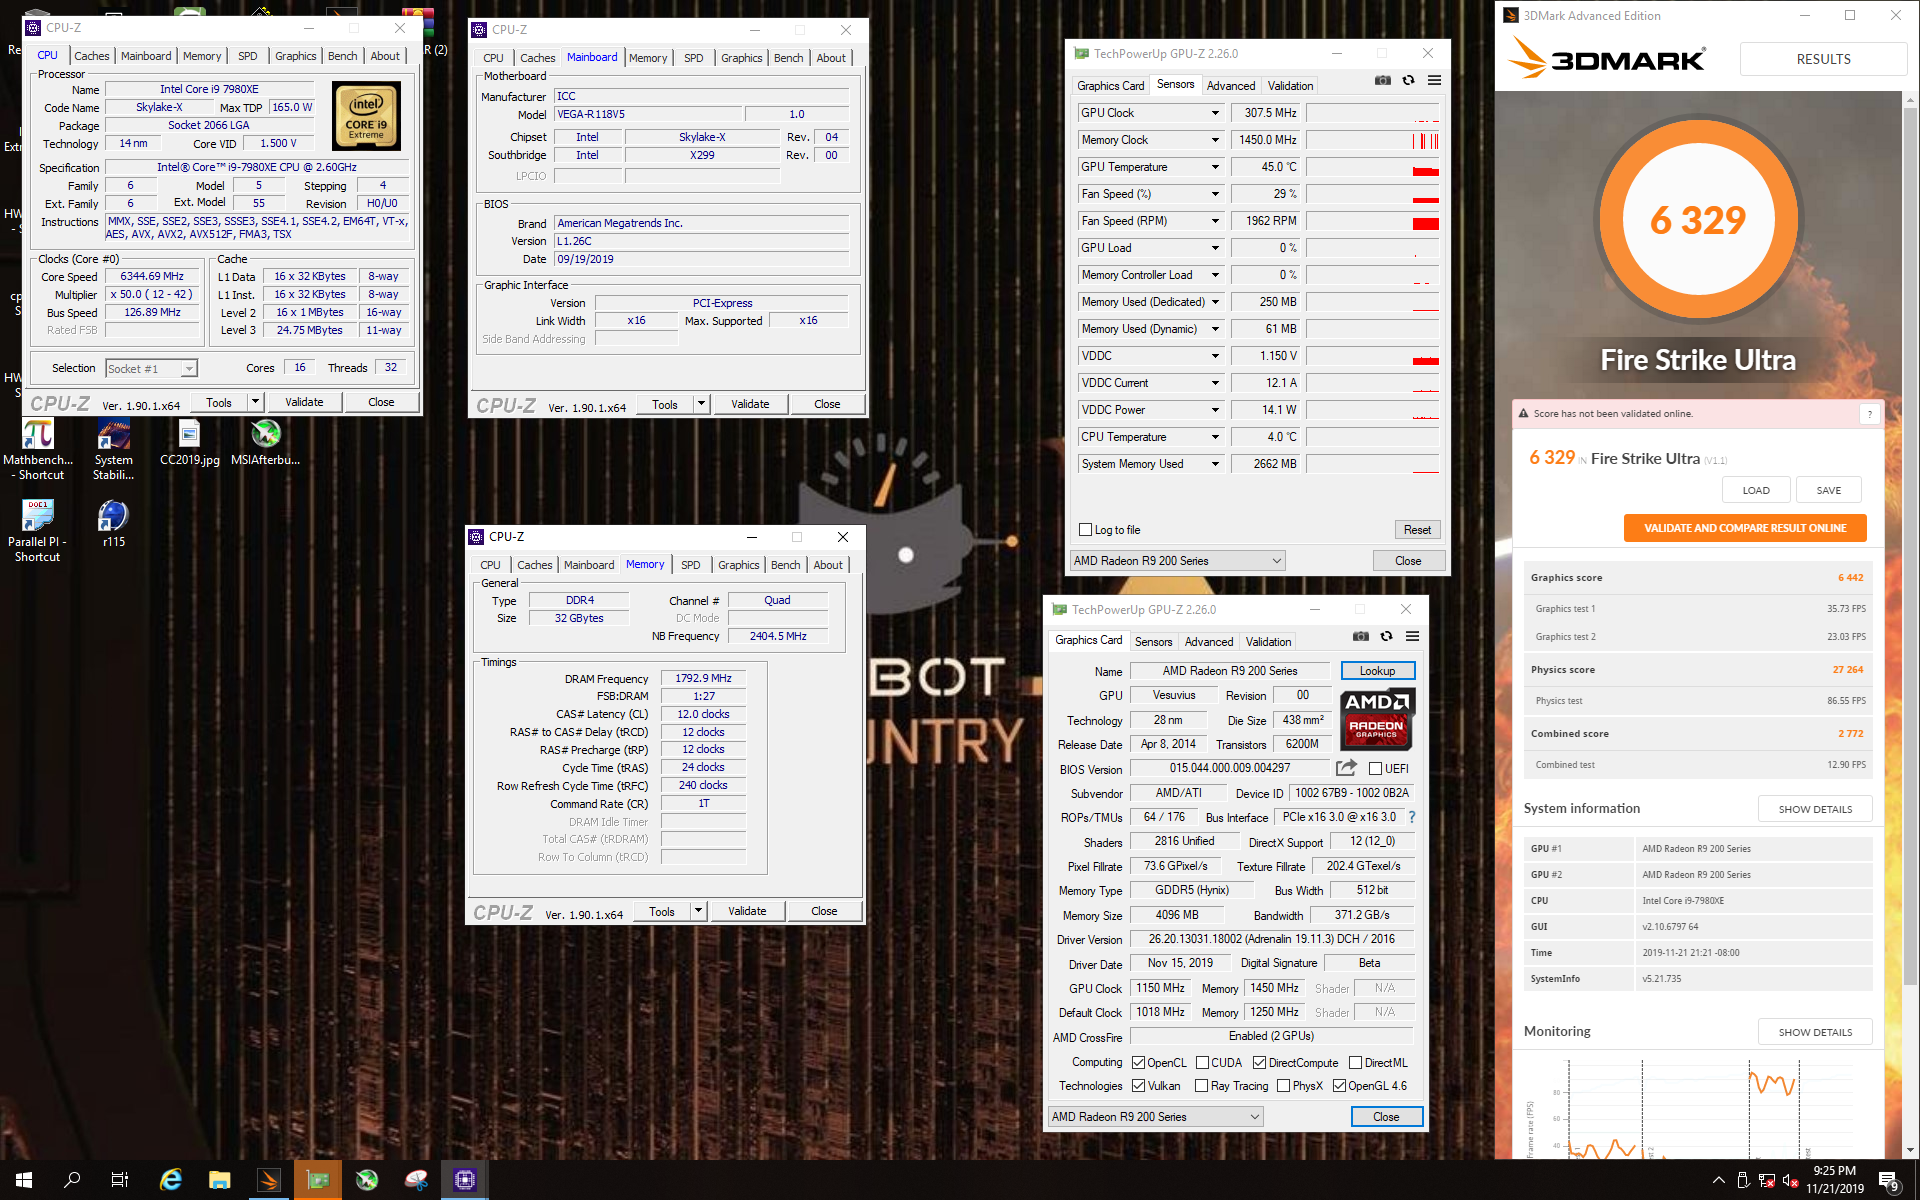Click the Bus Interface question mark
The height and width of the screenshot is (1200, 1920).
[1411, 817]
